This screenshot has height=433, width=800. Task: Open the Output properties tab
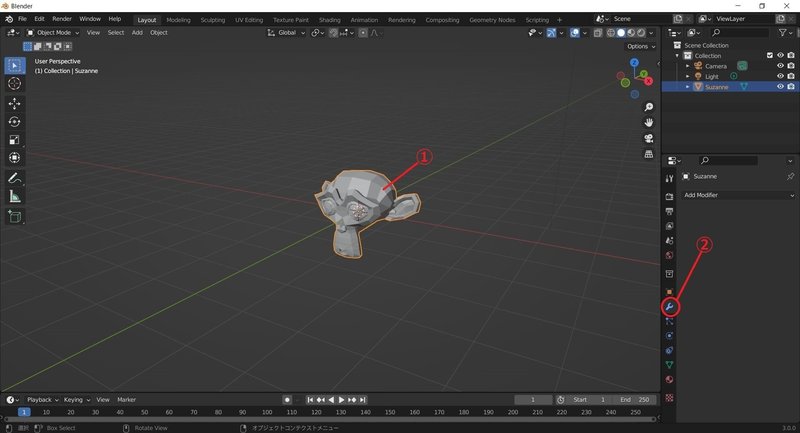(669, 211)
